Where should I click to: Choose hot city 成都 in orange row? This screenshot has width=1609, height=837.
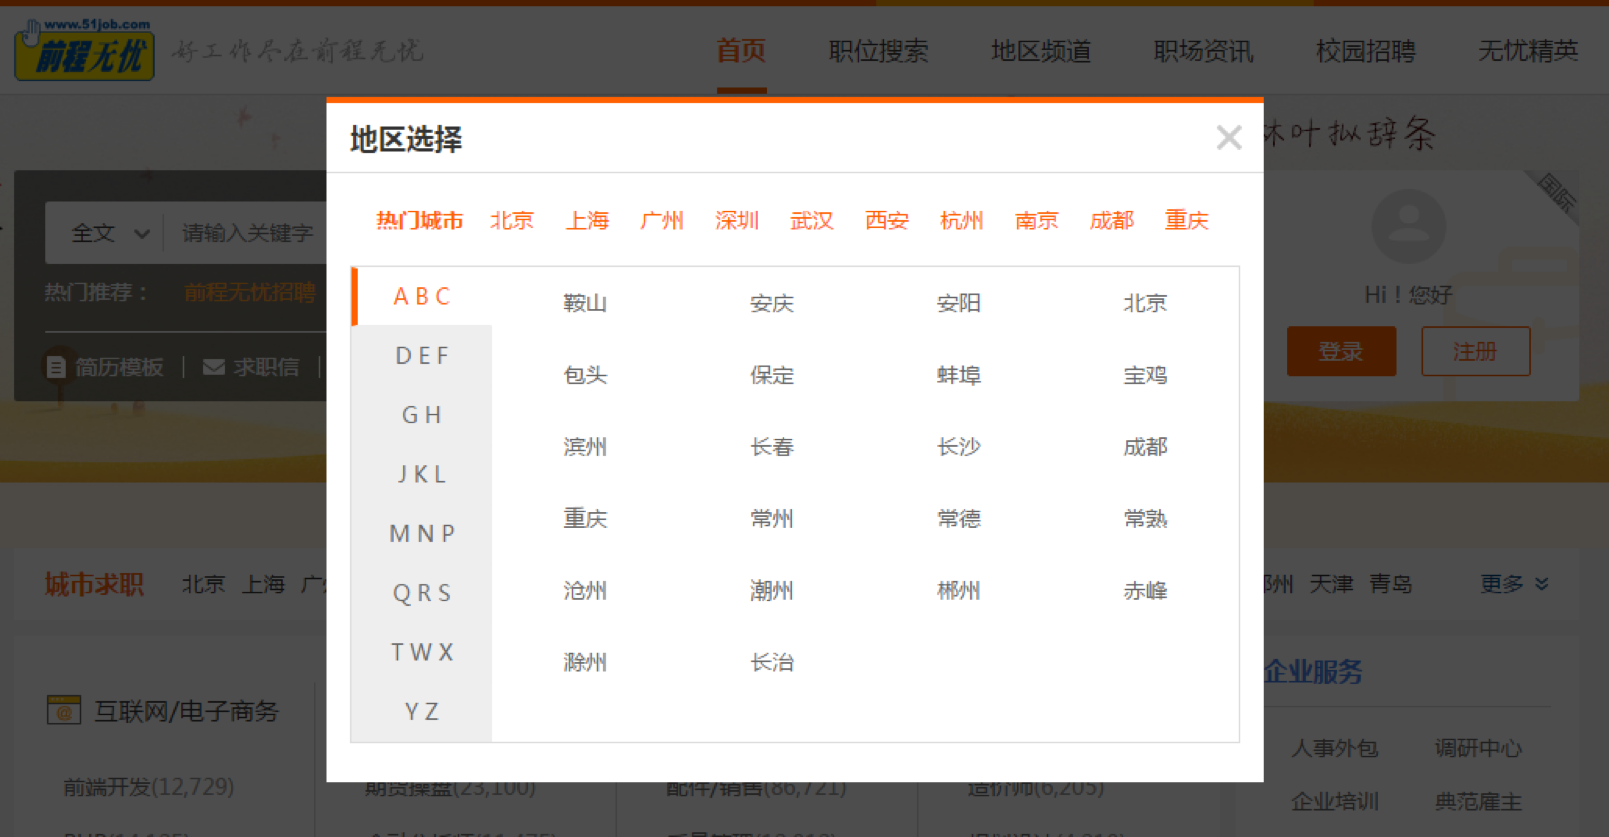click(x=1112, y=220)
